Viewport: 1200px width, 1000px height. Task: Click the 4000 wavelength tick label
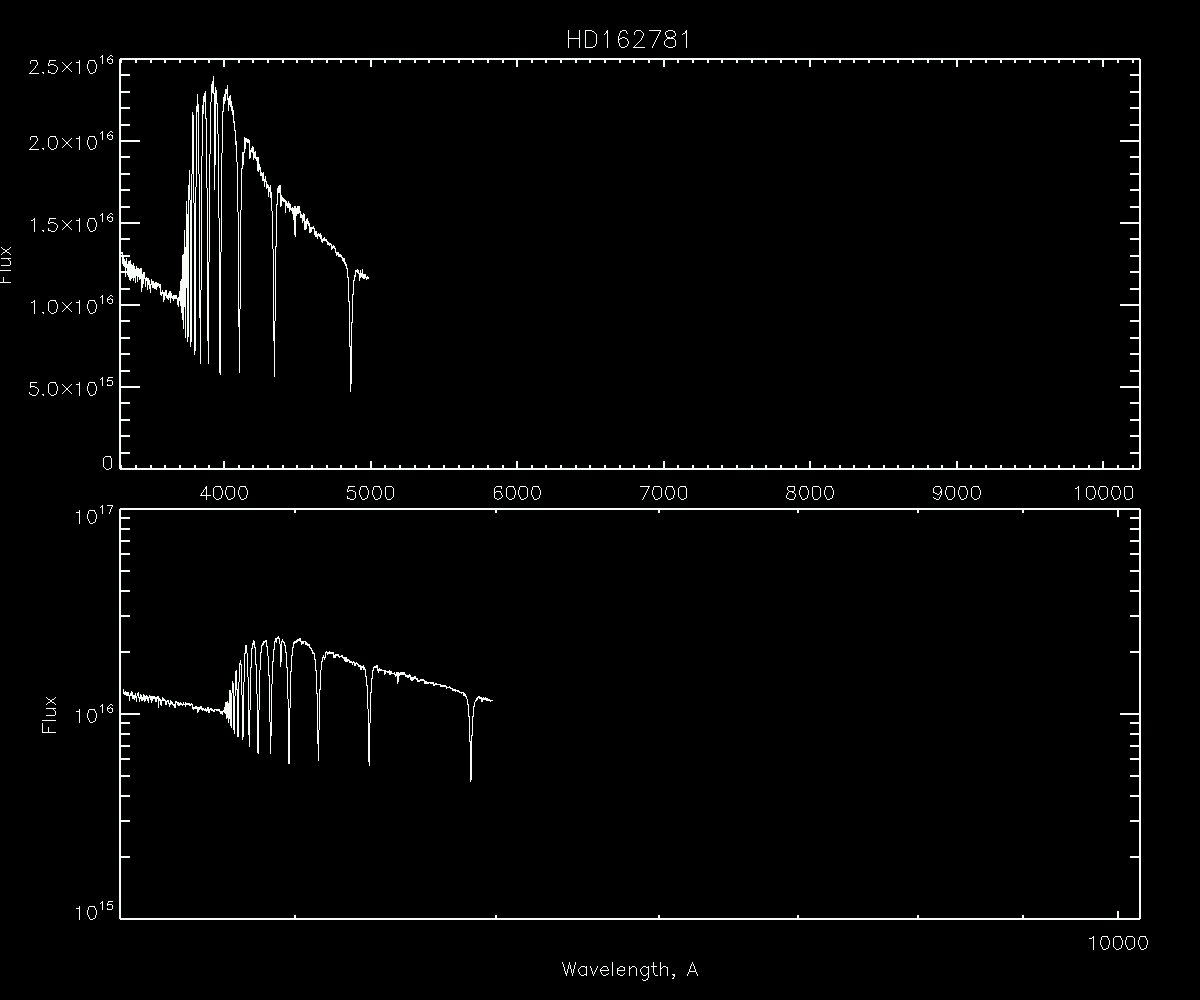pyautogui.click(x=224, y=492)
